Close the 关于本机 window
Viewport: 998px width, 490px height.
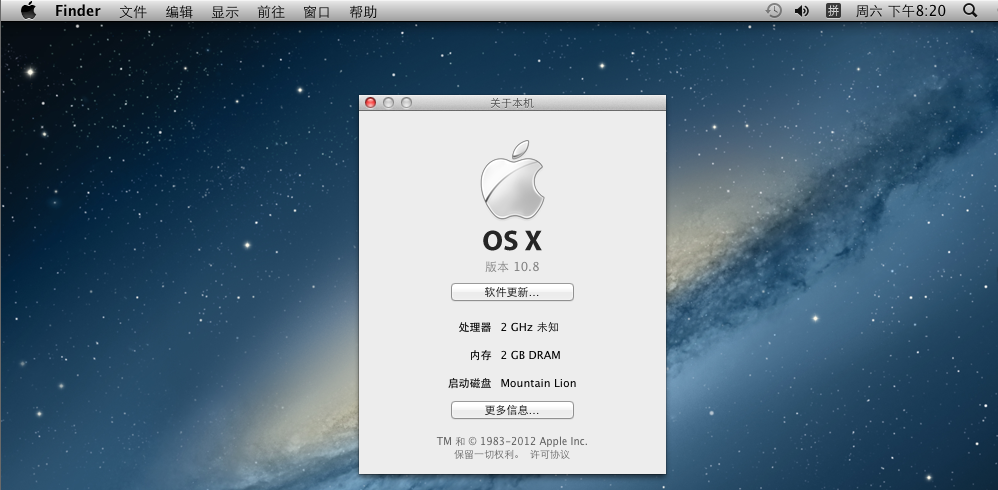370,103
